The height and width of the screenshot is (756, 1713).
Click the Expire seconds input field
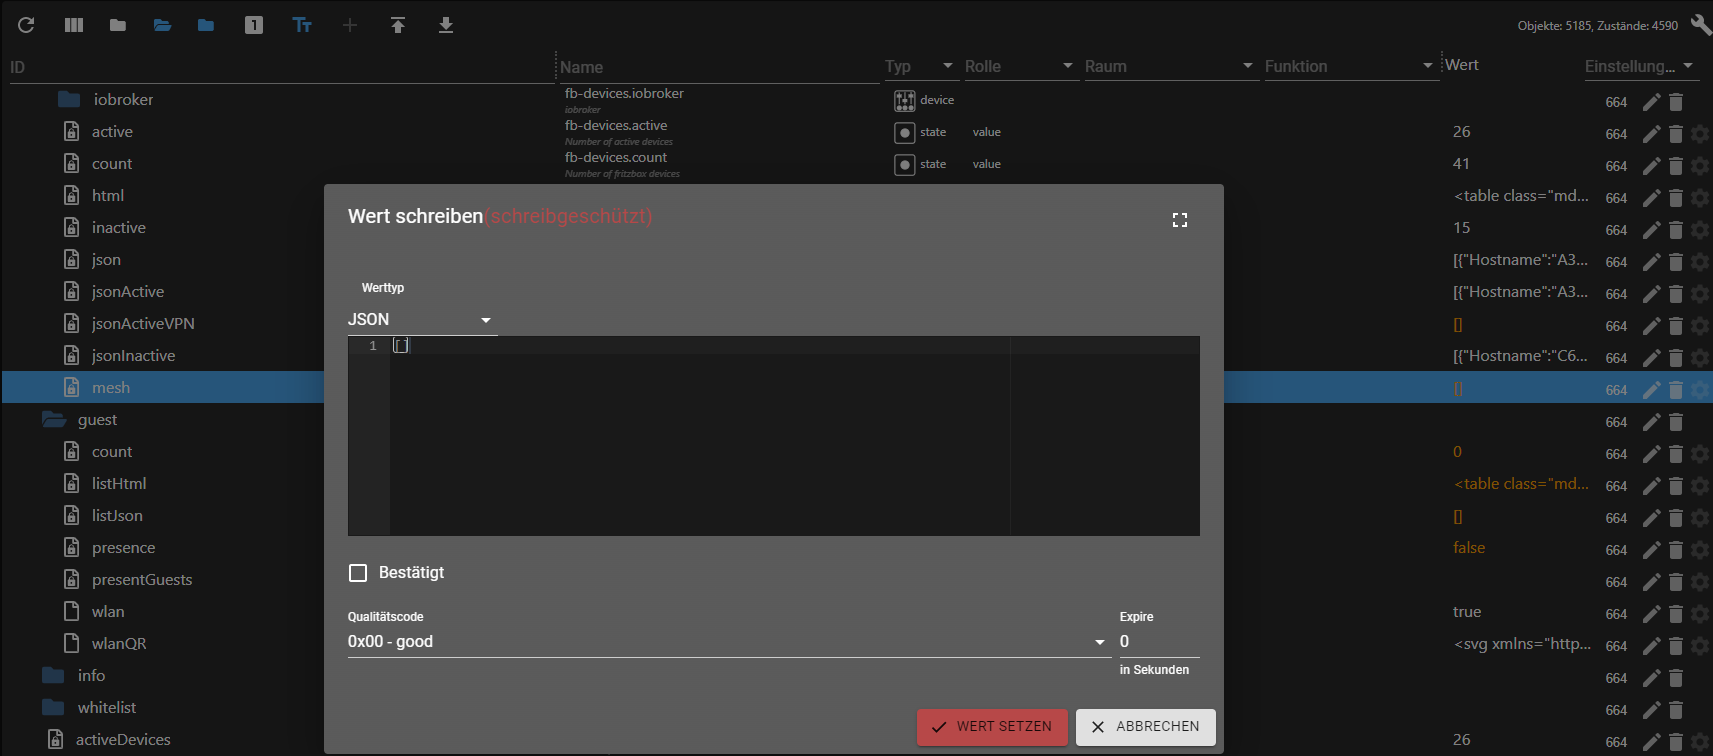tap(1159, 642)
